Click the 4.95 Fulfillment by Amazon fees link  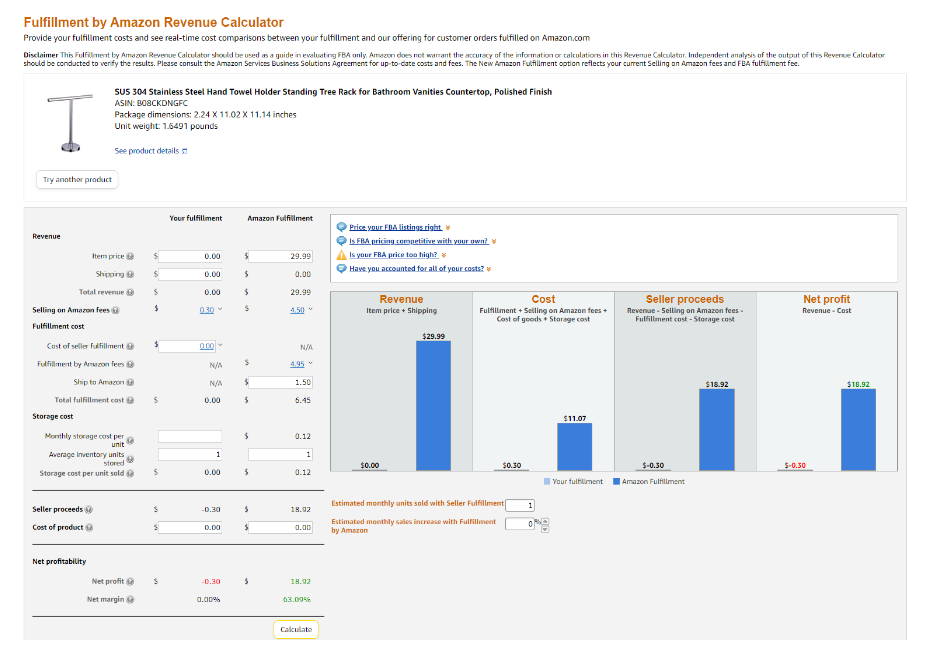tap(297, 364)
